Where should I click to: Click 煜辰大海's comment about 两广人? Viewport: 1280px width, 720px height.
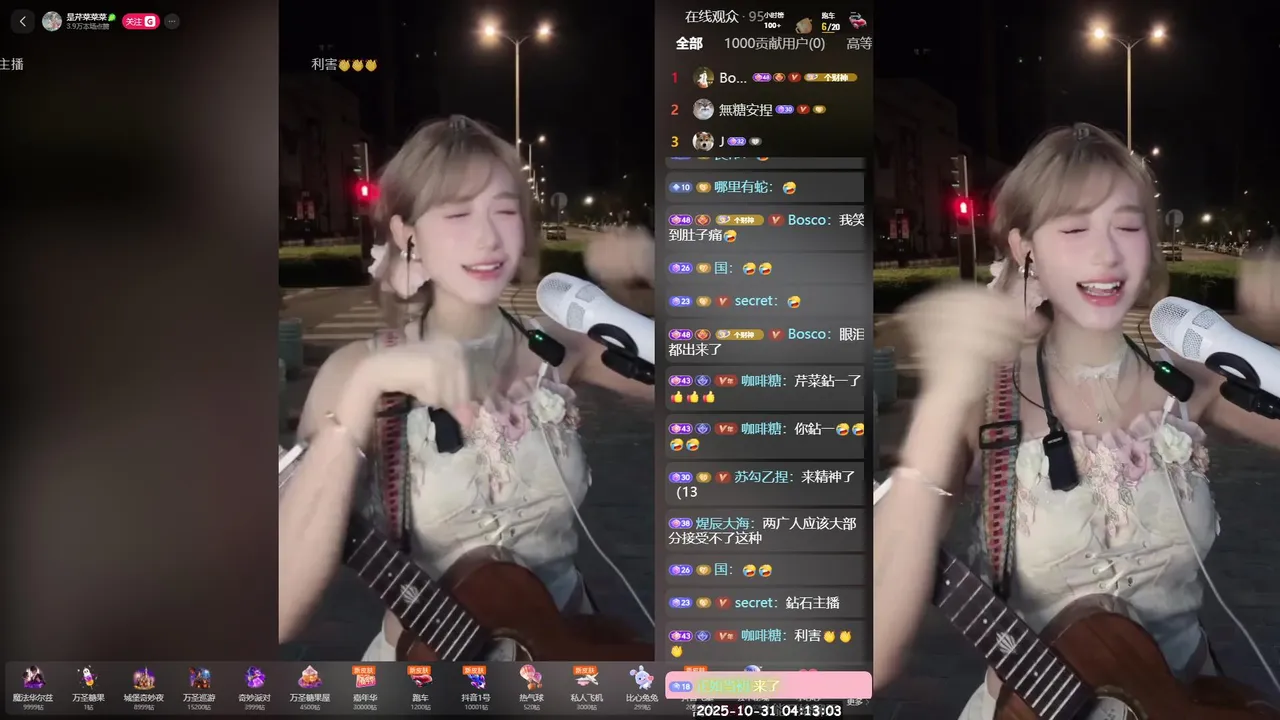[767, 531]
